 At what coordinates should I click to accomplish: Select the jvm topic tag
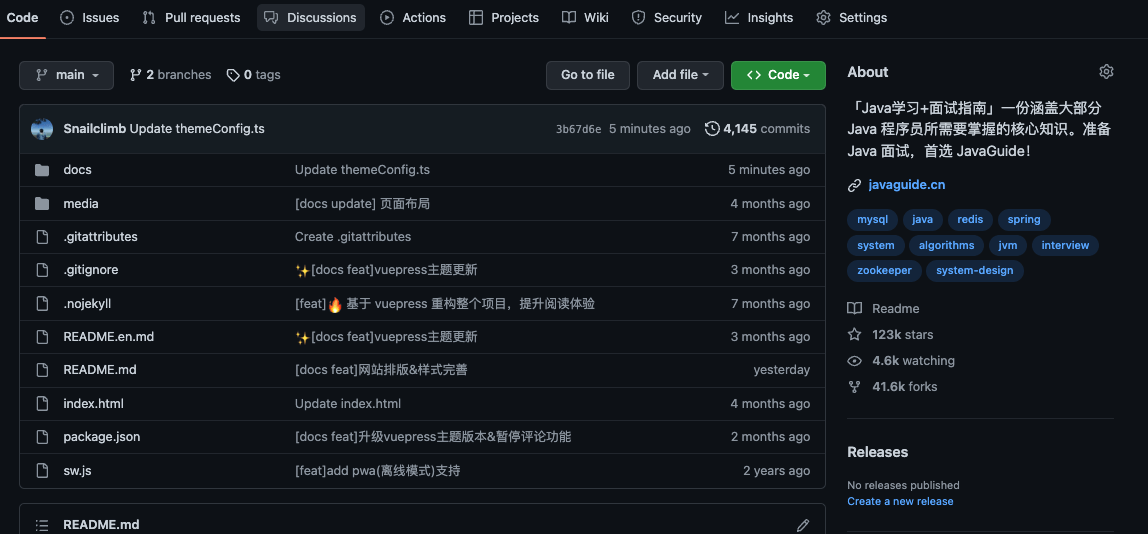1008,245
